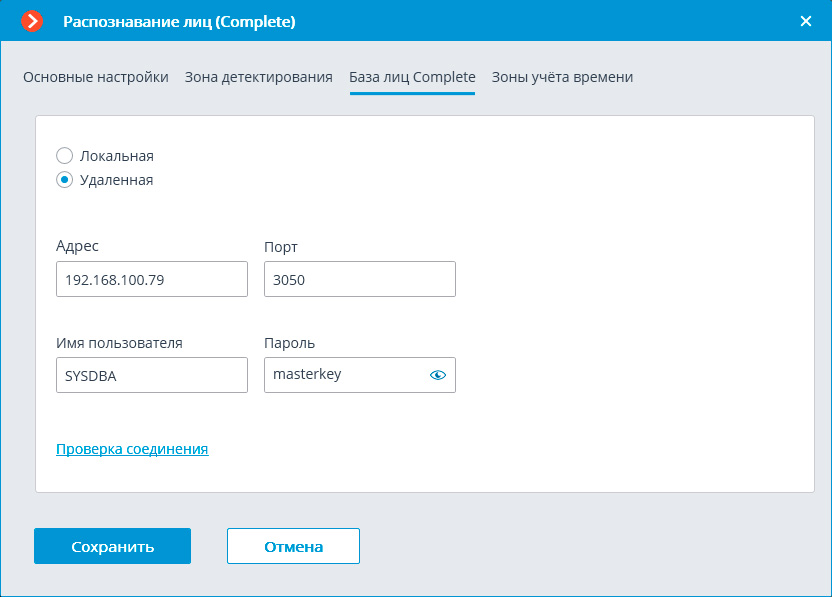Click the Адрес label above the address field
832x597 pixels.
click(x=78, y=246)
